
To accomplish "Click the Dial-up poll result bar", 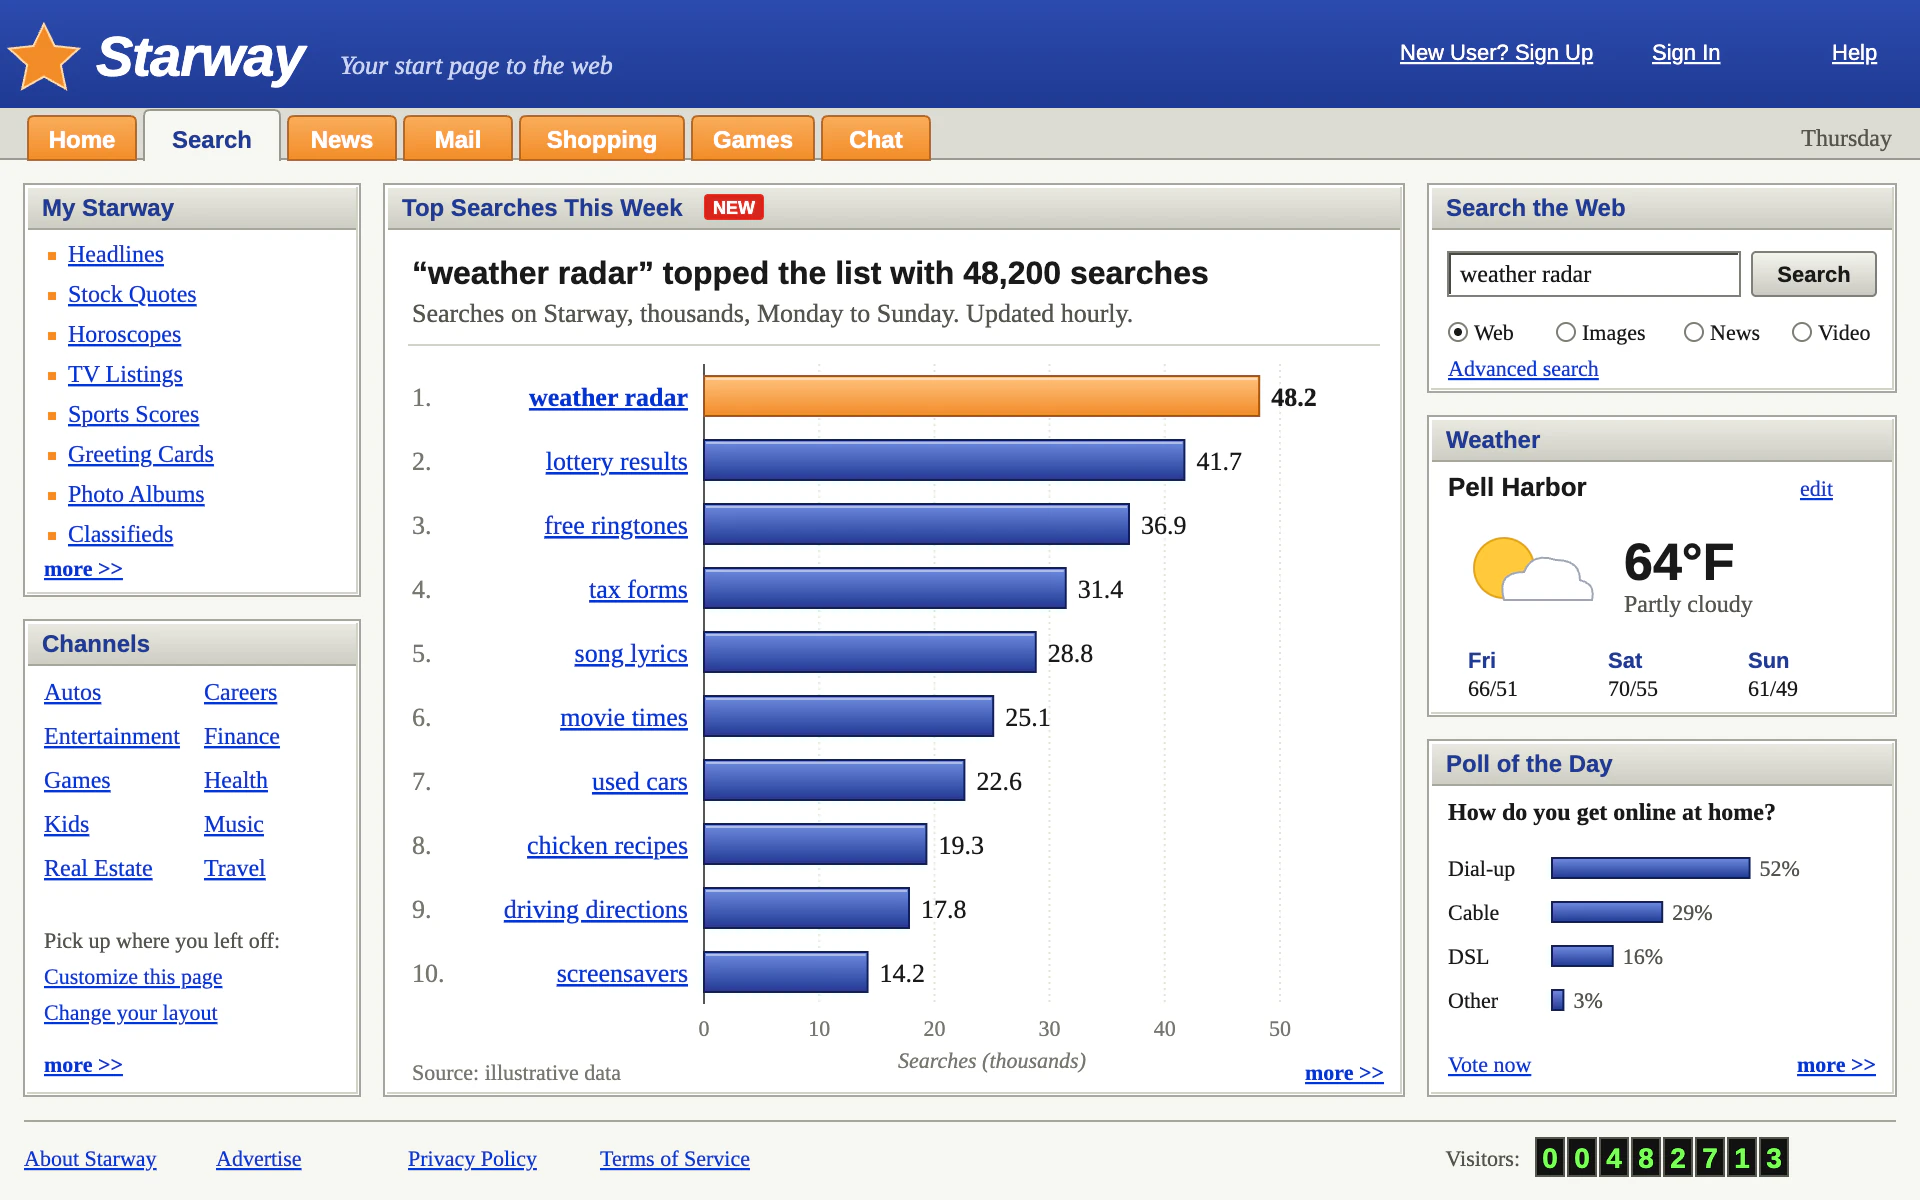I will [1650, 868].
